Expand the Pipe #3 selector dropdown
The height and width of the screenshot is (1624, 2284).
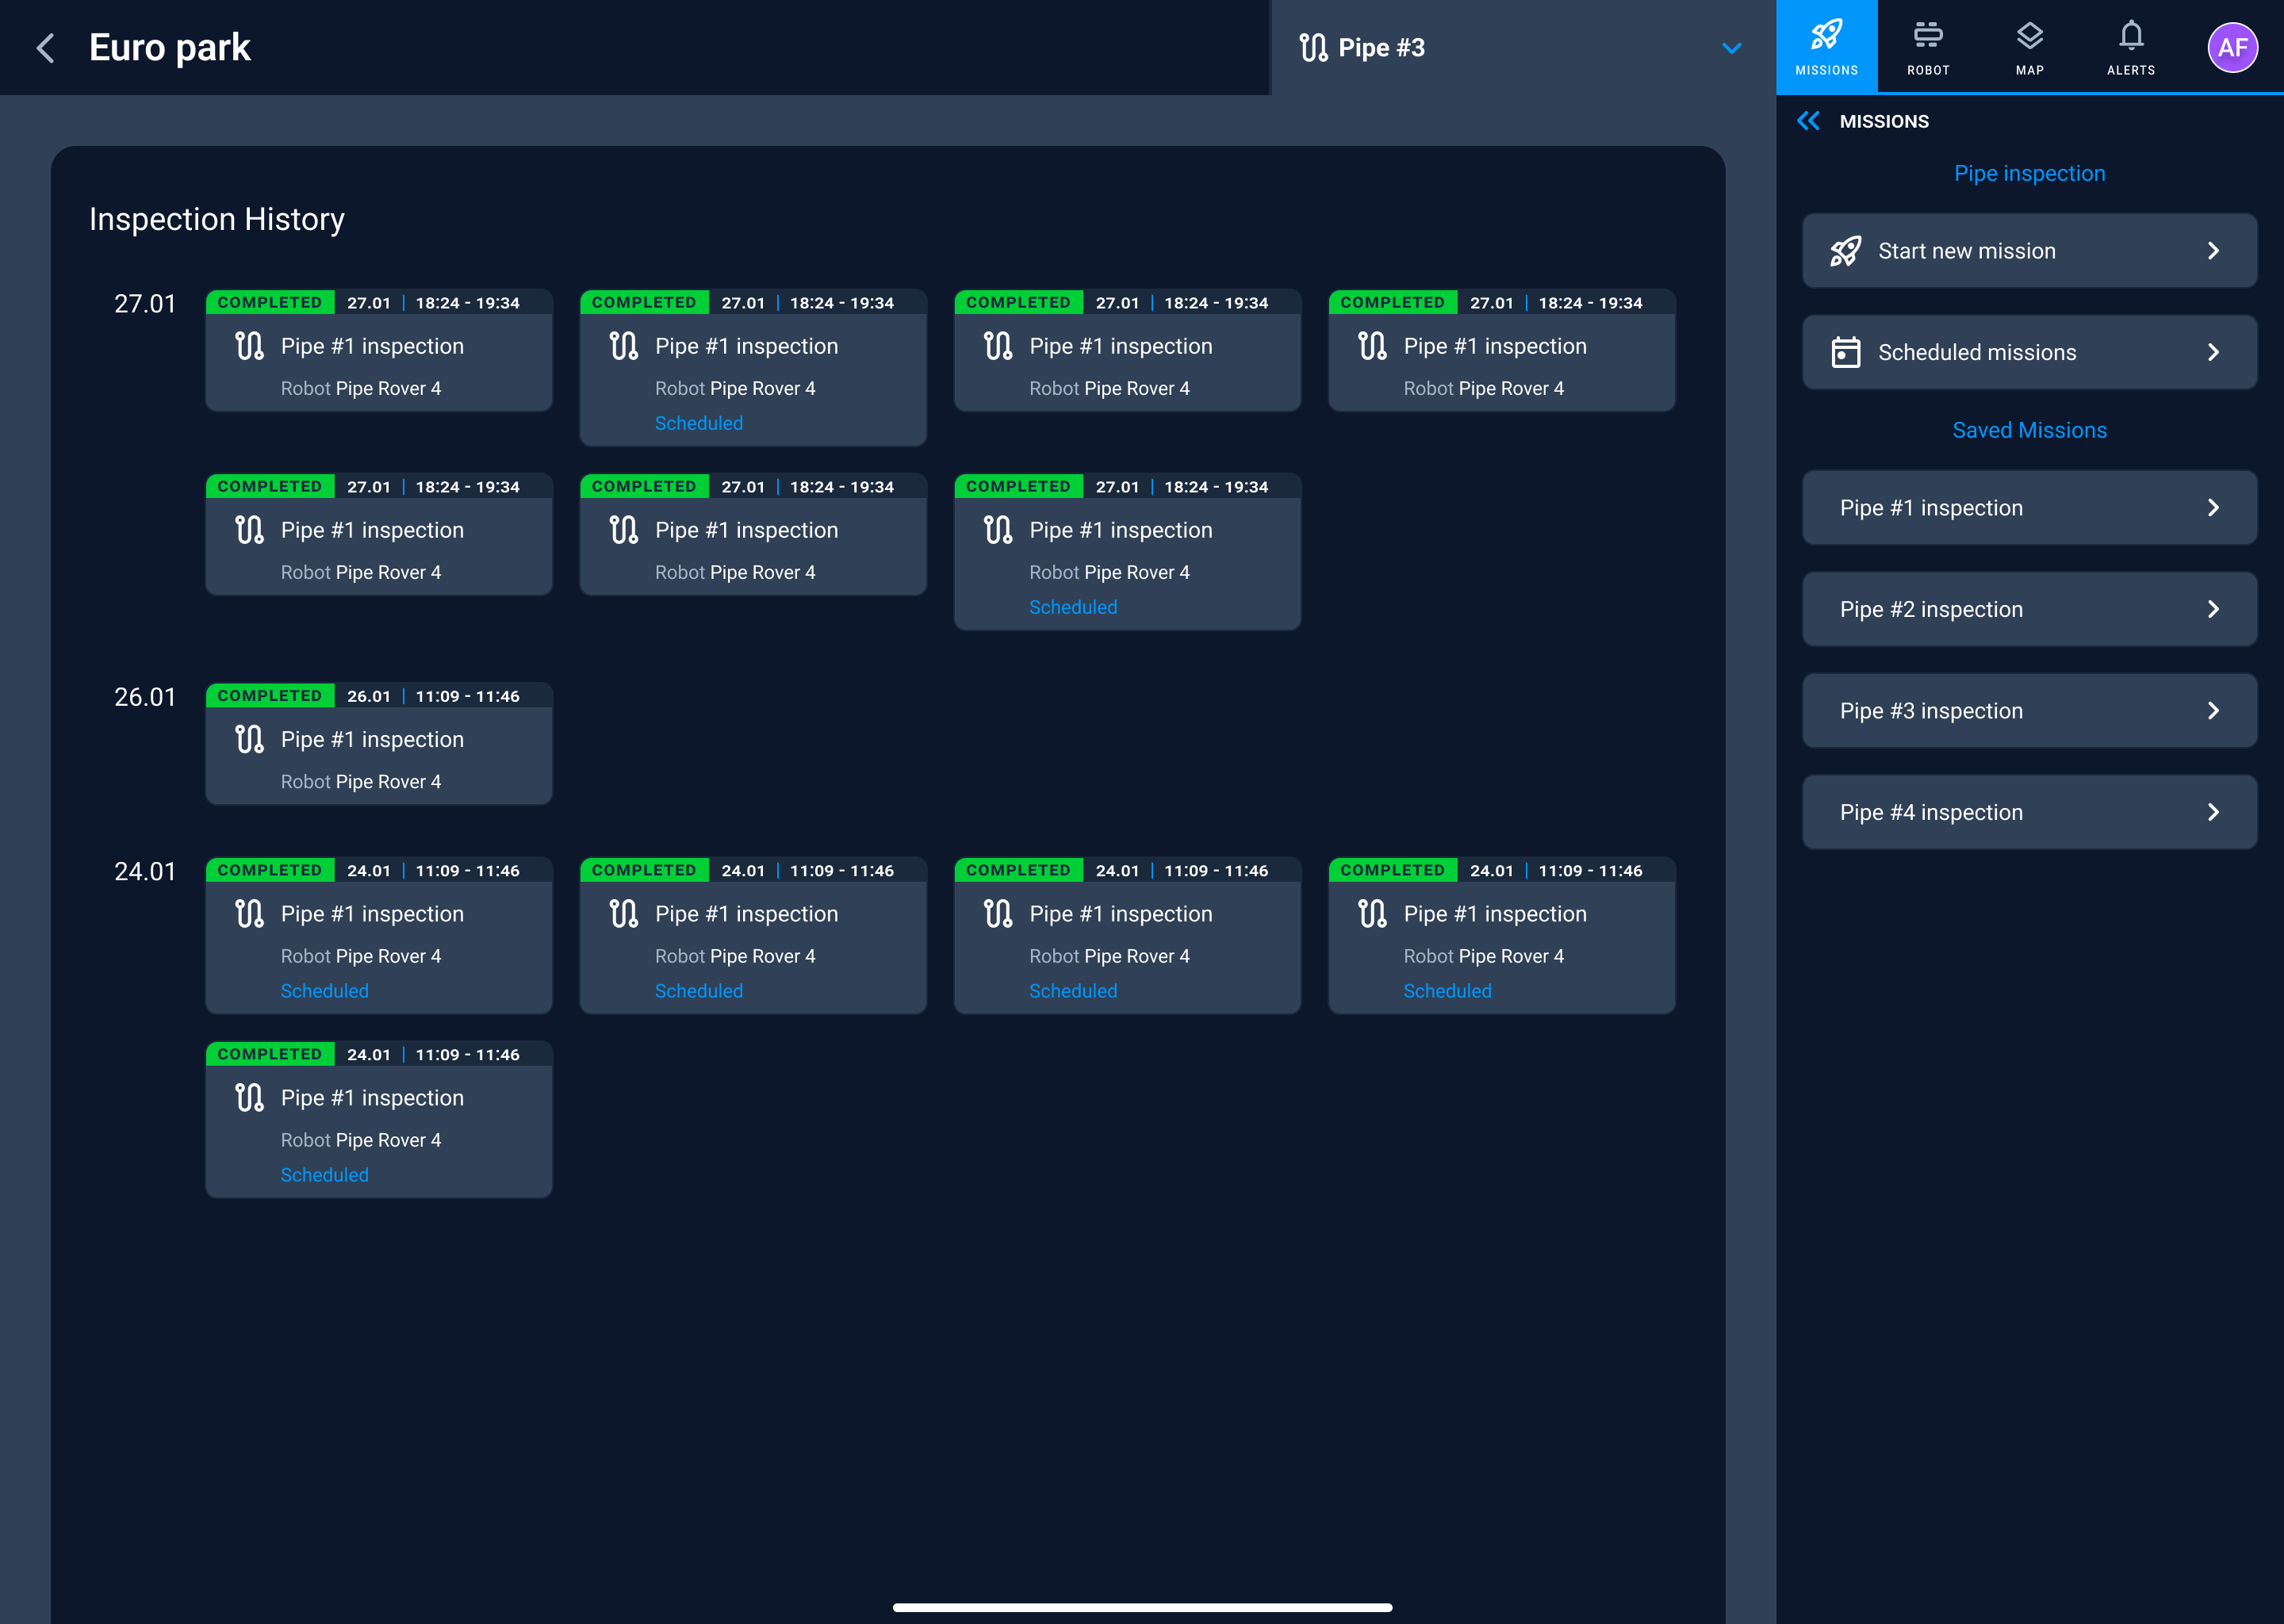point(1731,48)
